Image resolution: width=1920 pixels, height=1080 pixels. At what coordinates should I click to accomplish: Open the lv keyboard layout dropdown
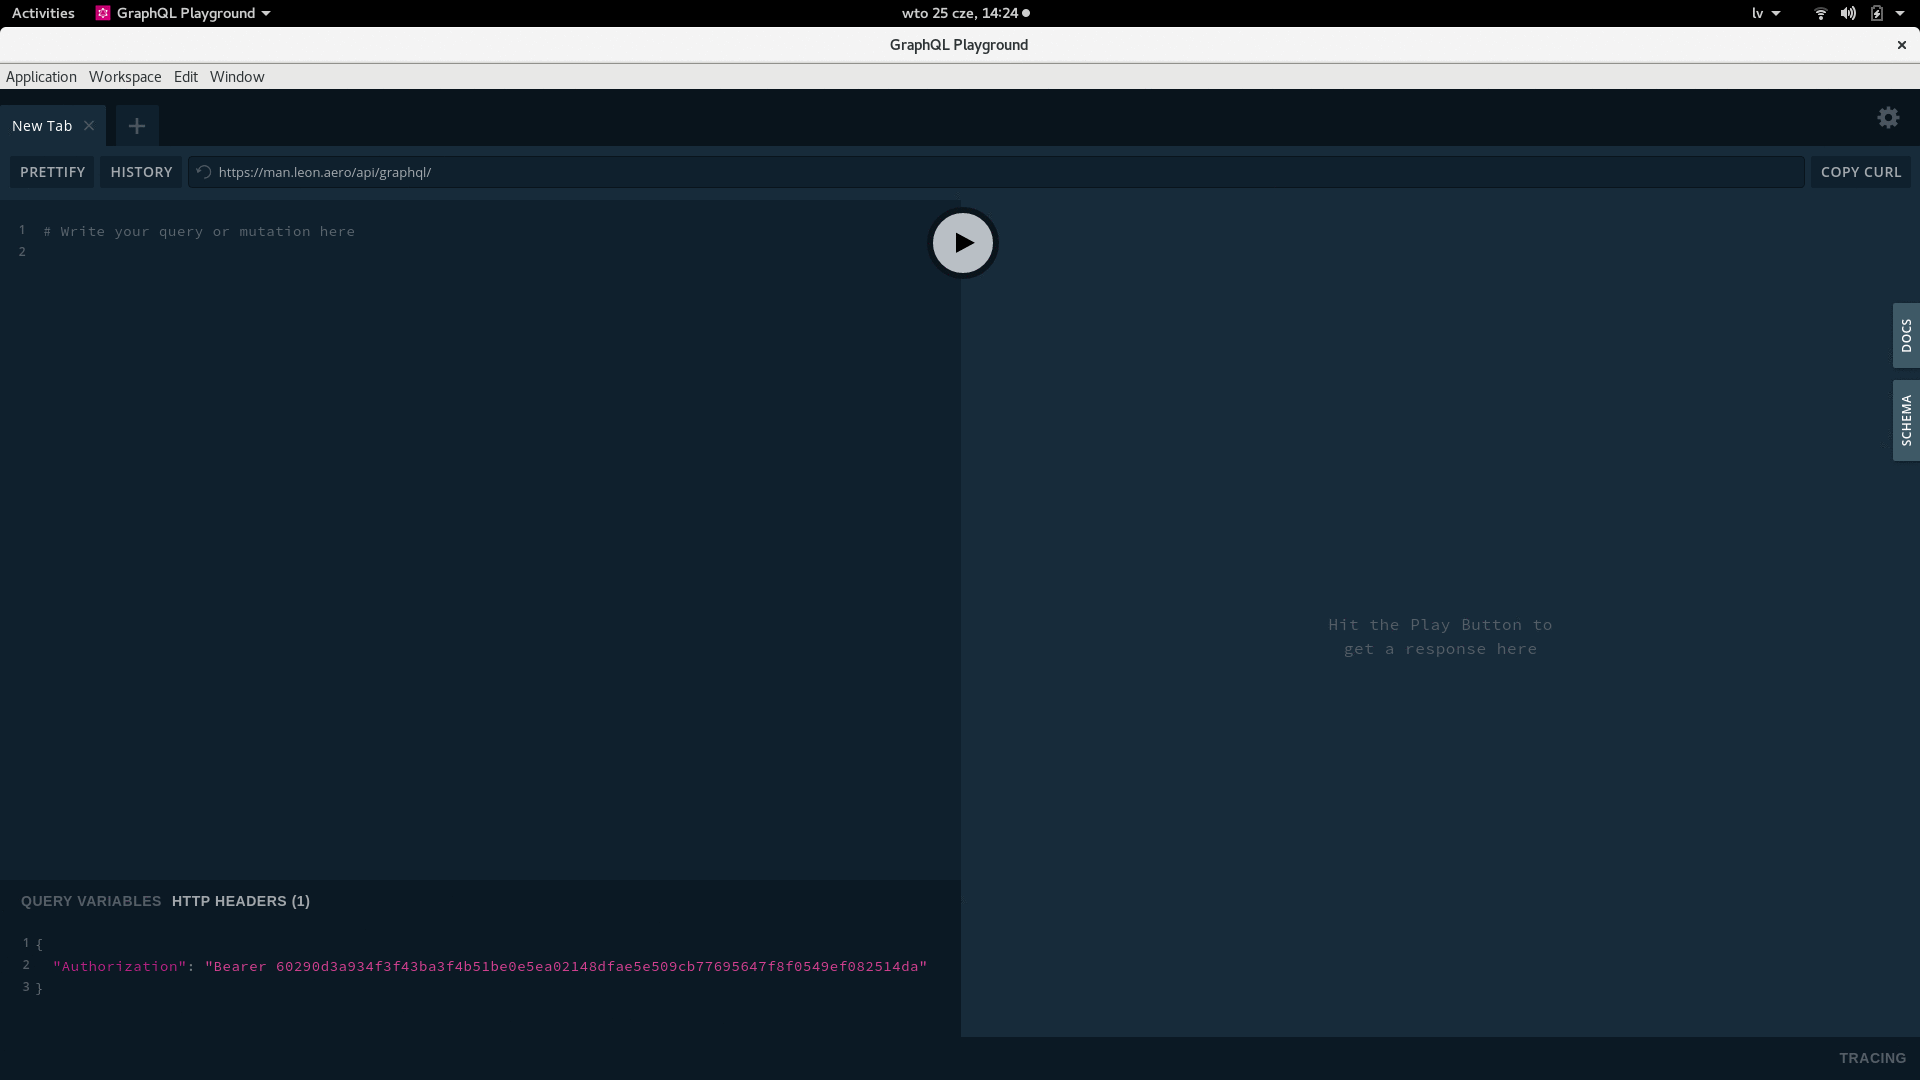1765,13
